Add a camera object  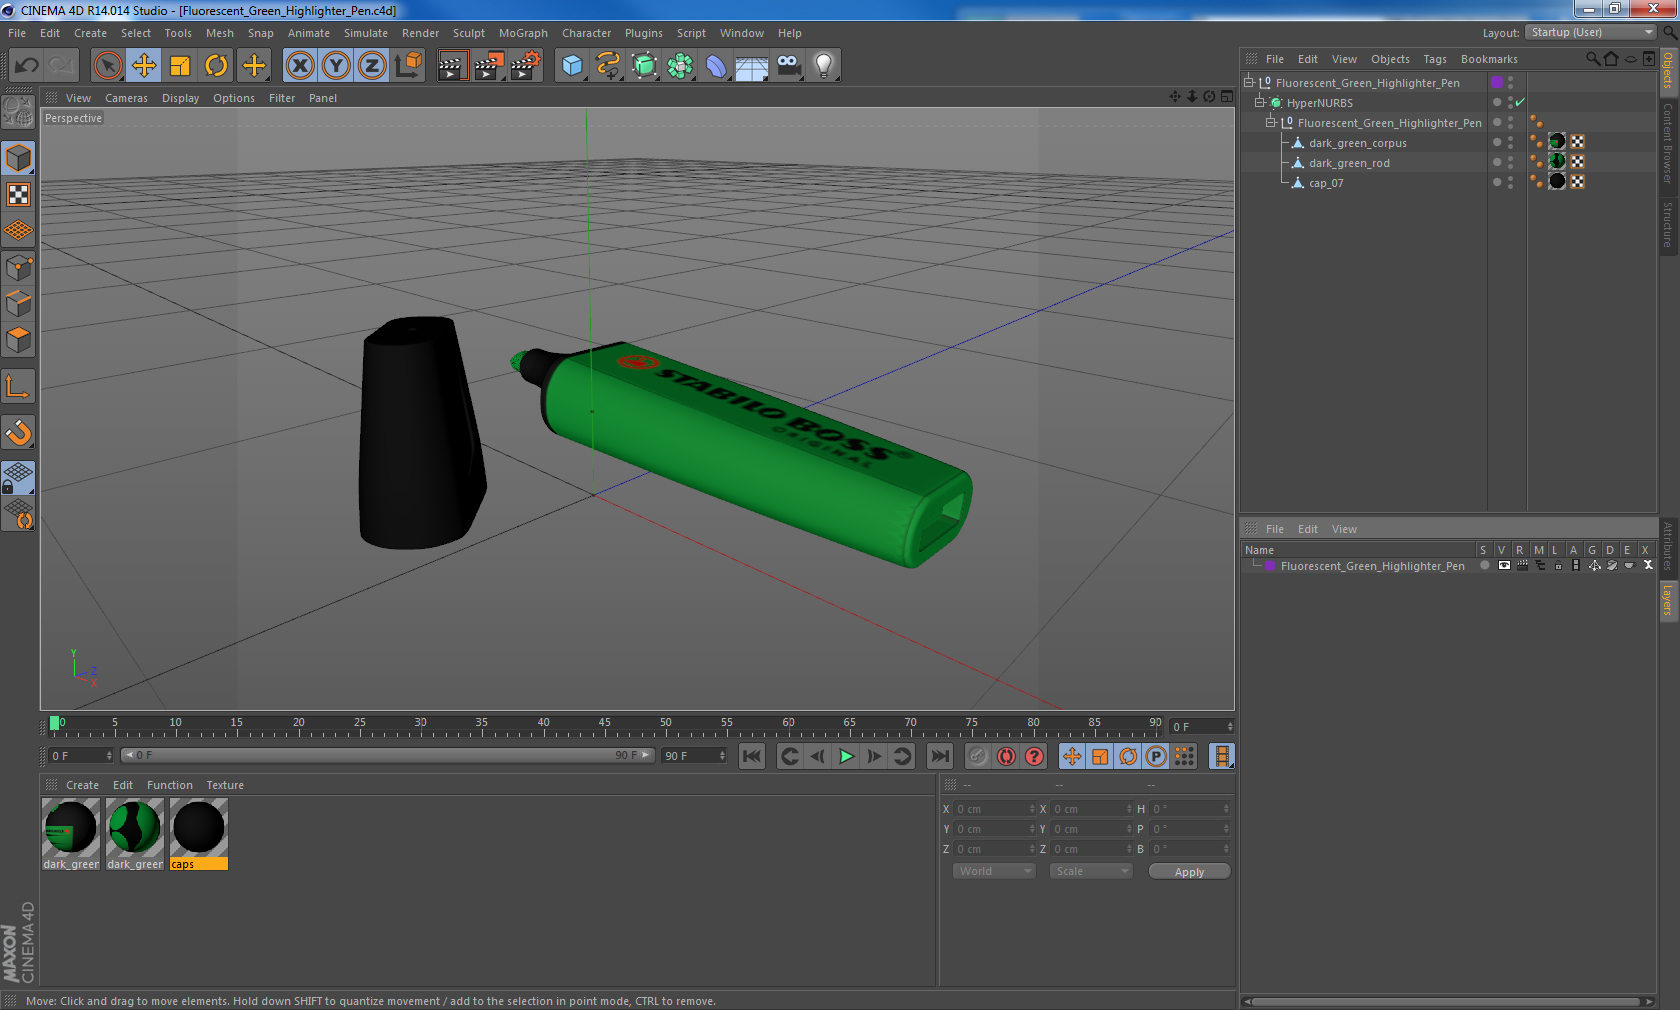pyautogui.click(x=788, y=66)
